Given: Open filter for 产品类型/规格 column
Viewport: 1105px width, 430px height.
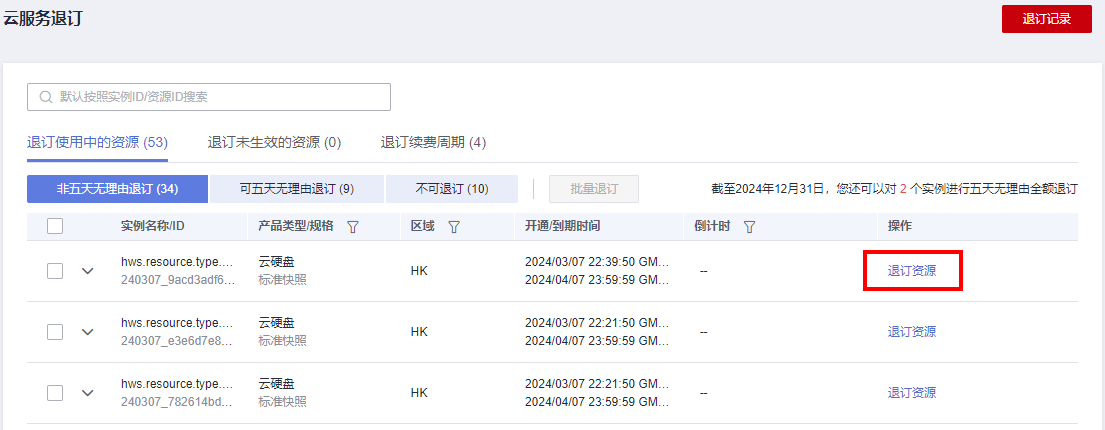Looking at the screenshot, I should 352,227.
